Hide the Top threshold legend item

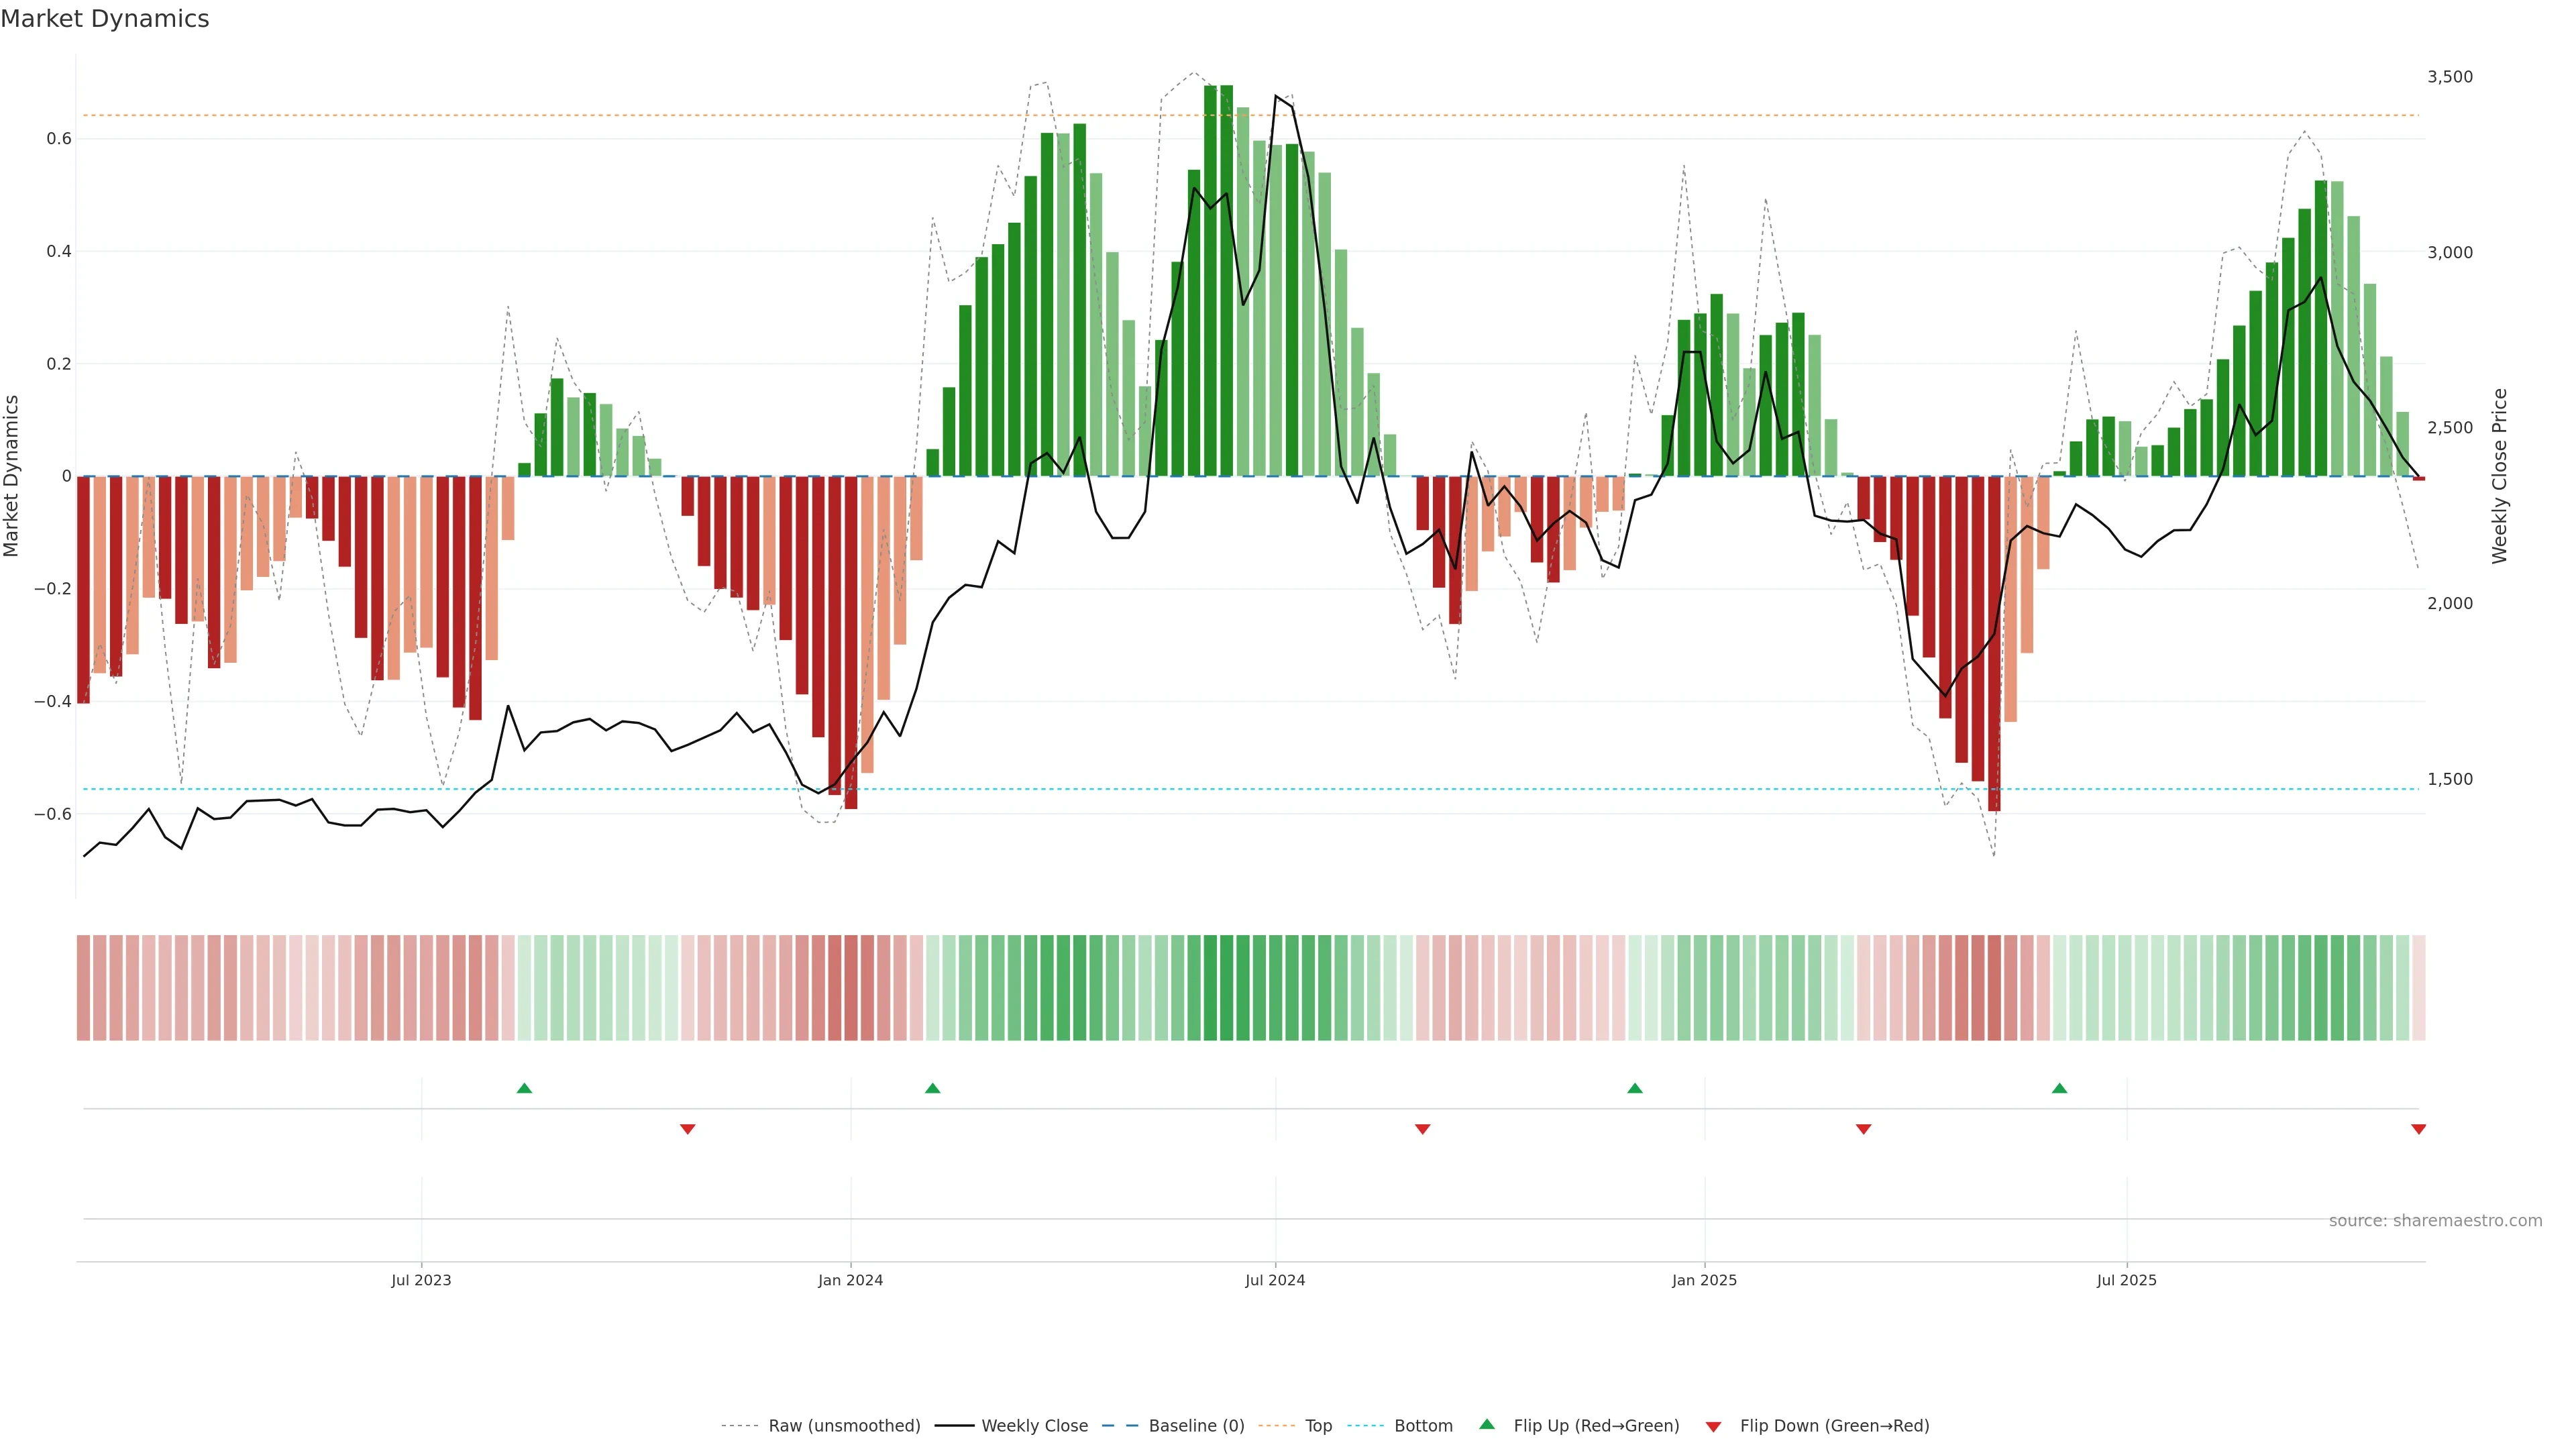1318,1426
